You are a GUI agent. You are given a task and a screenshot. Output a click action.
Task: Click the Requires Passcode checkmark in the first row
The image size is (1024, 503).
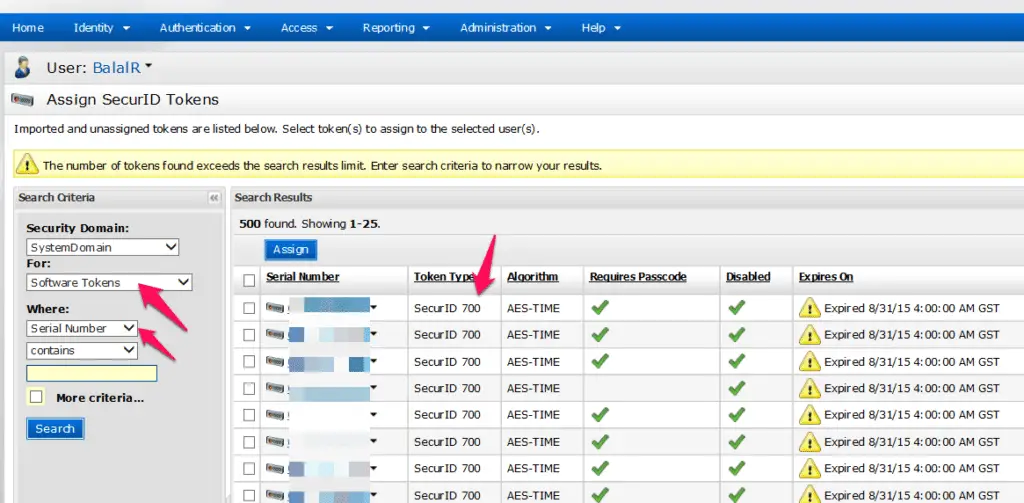click(600, 308)
